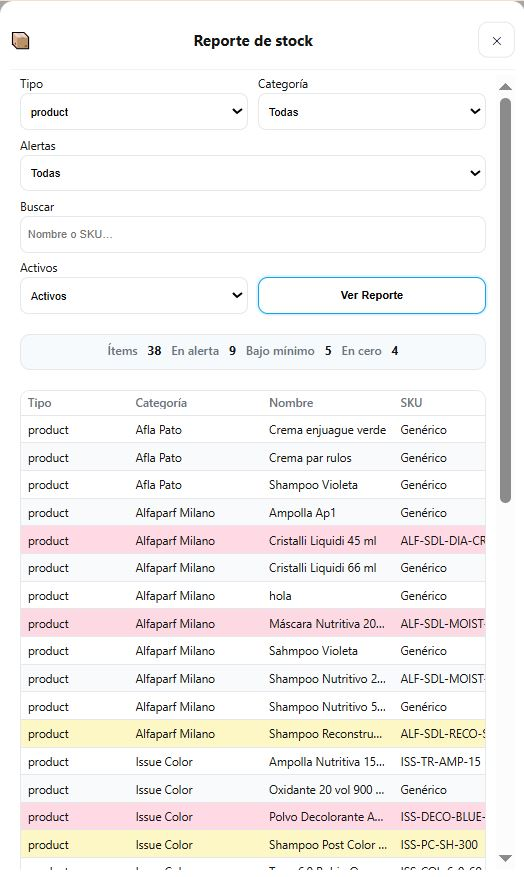Screen dimensions: 524x877
Task: Expand the Activos filter dropdown
Action: pos(134,296)
